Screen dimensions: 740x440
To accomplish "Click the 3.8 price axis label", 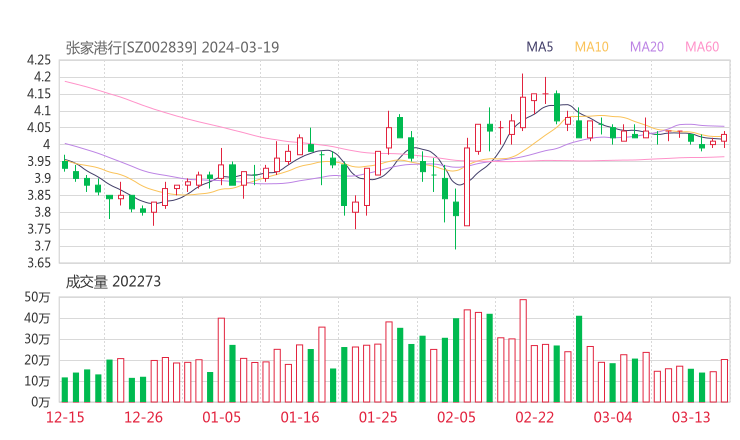I will point(42,212).
